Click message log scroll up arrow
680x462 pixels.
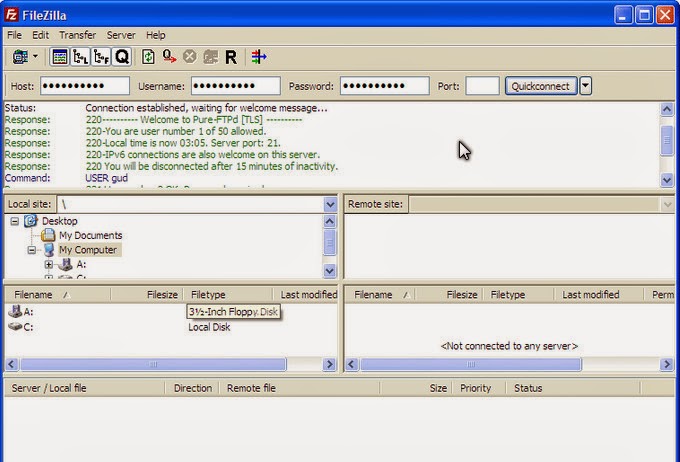[667, 109]
